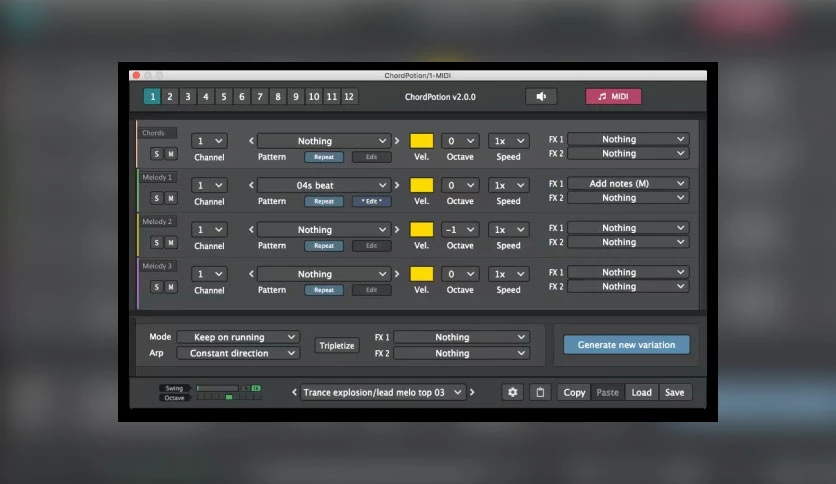Open the Chords Channel dropdown

[209, 141]
